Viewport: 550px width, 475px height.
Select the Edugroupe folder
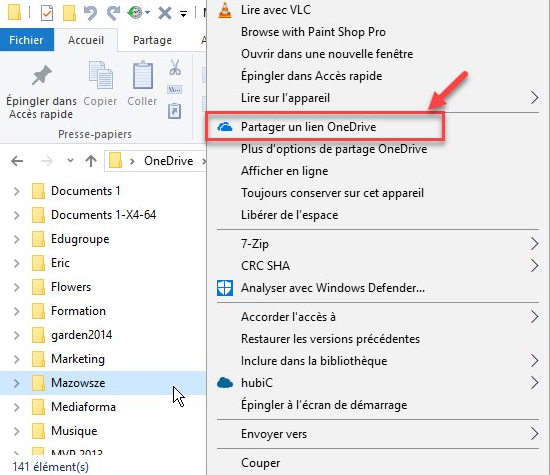(80, 239)
